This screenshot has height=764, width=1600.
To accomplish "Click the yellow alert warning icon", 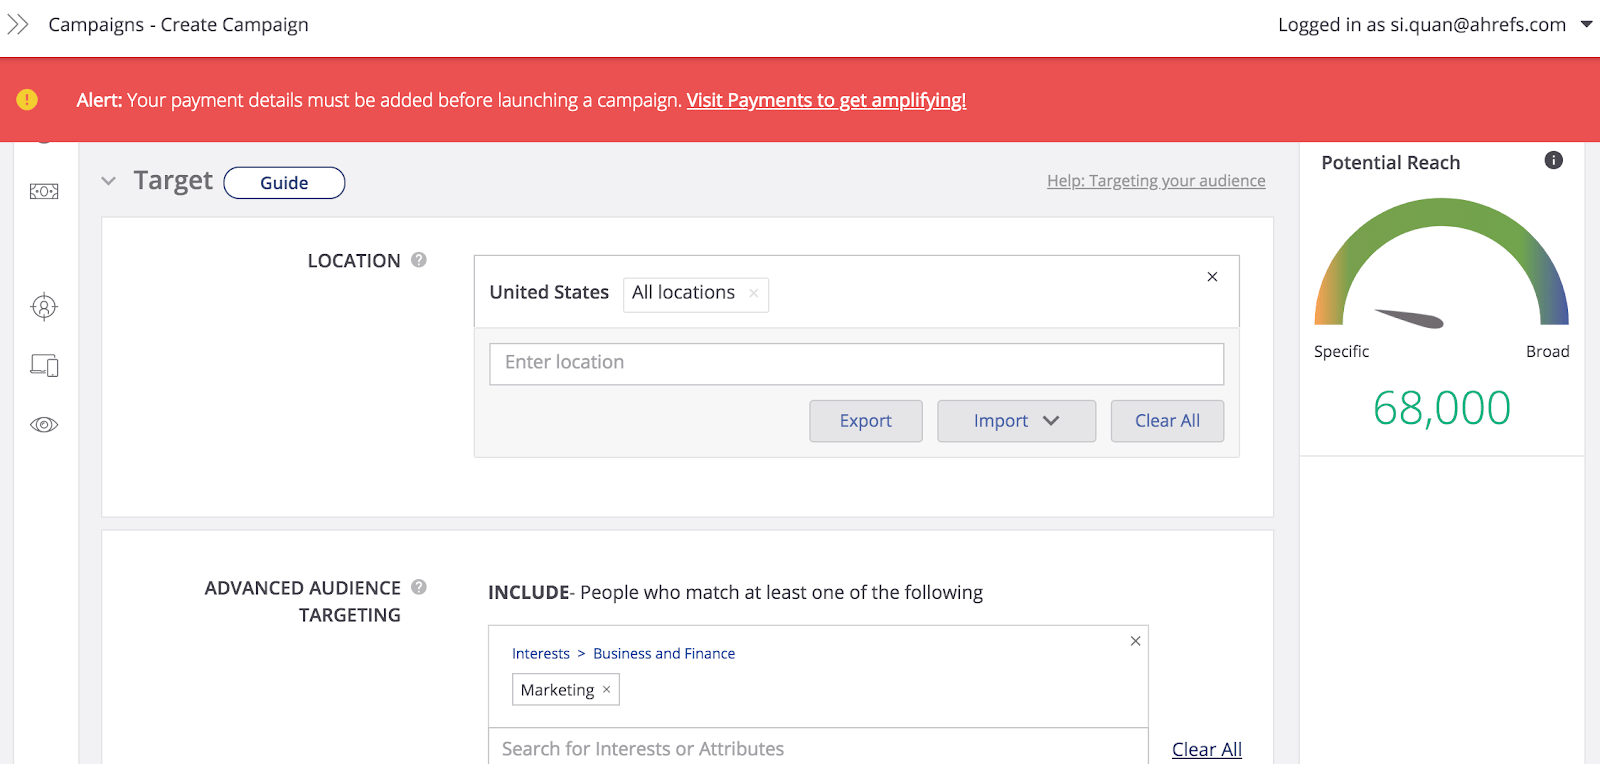I will pyautogui.click(x=27, y=100).
